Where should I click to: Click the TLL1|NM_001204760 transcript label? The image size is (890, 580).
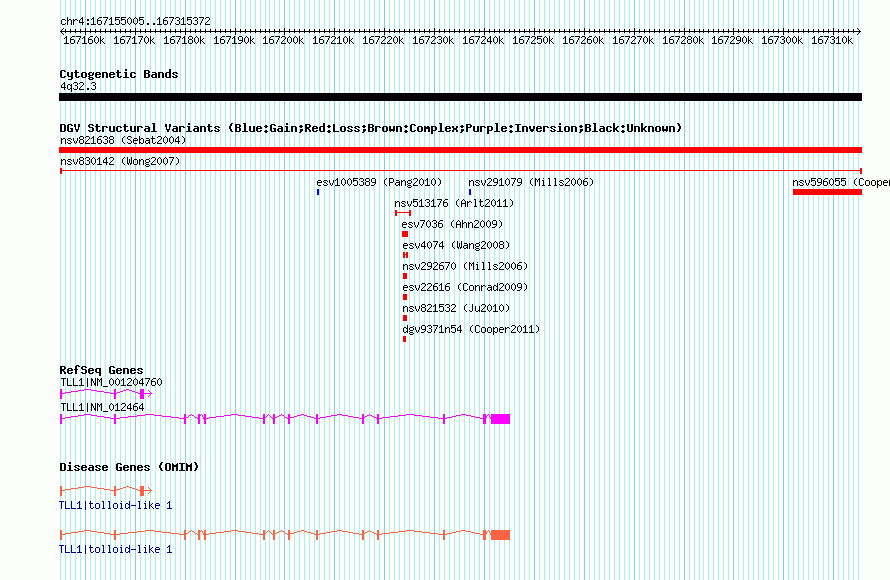tap(111, 383)
